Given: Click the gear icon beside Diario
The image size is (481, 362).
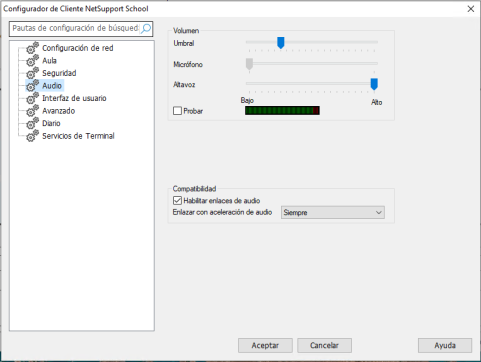Looking at the screenshot, I should (33, 123).
